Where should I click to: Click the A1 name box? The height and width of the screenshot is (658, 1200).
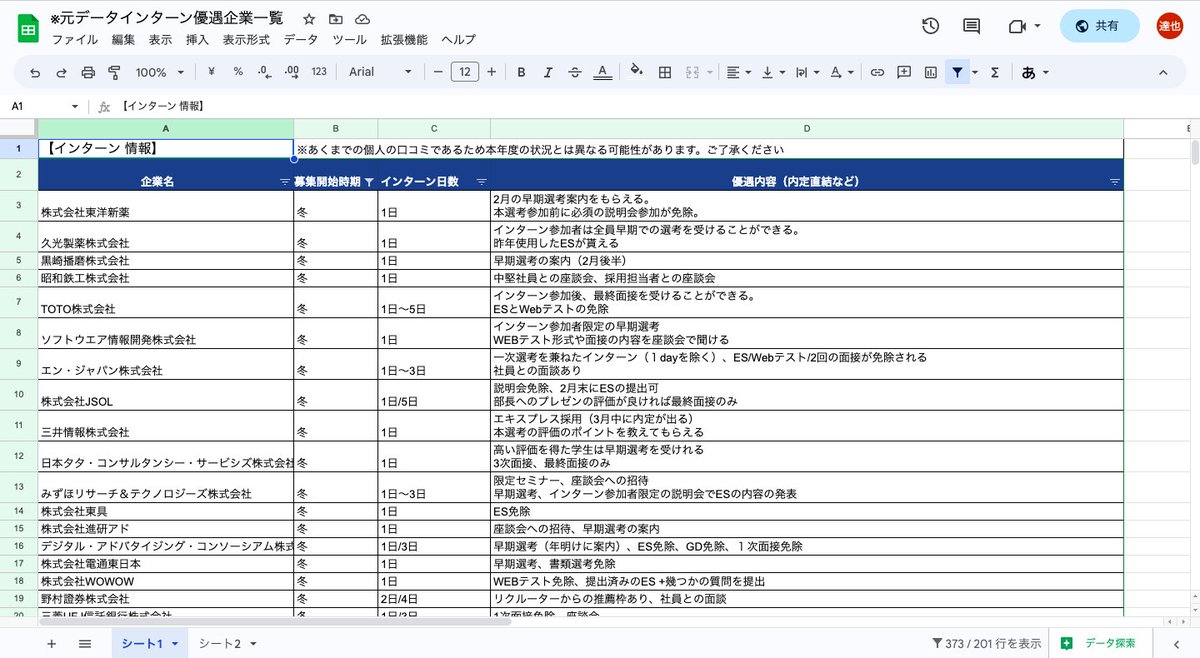click(45, 106)
